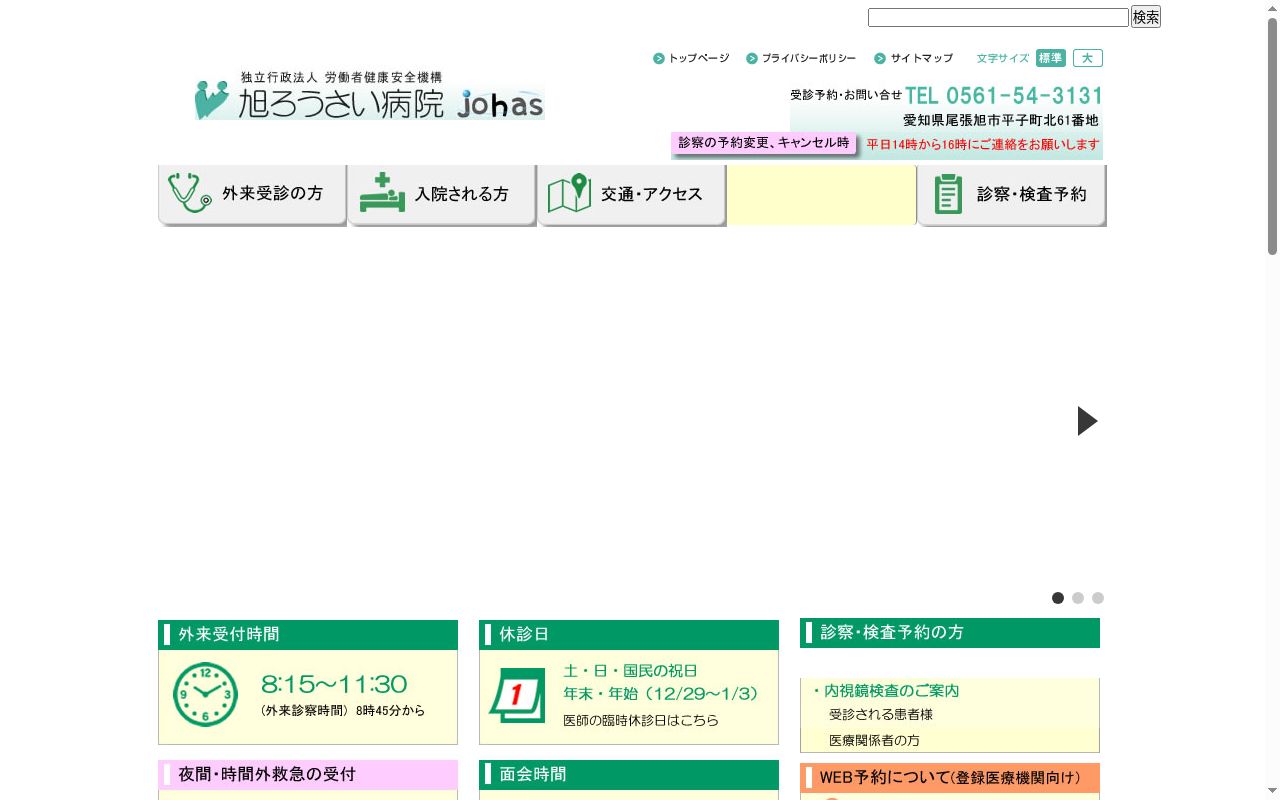Open 受診される患者様 link
This screenshot has height=800, width=1280.
tap(881, 714)
